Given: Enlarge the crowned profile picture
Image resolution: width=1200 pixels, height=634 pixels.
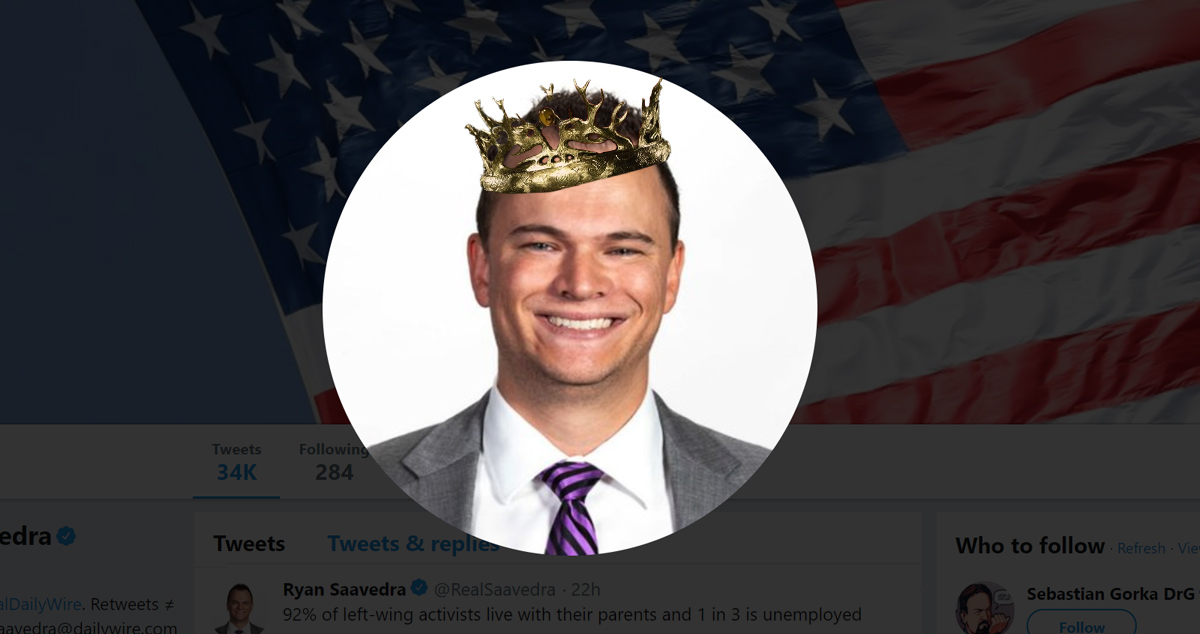Looking at the screenshot, I should click(x=569, y=308).
